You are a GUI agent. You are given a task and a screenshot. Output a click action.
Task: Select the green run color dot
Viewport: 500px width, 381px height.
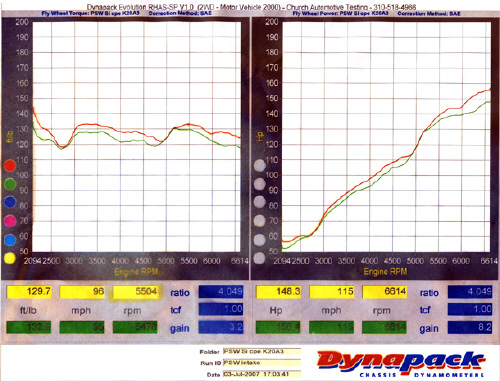click(x=10, y=184)
